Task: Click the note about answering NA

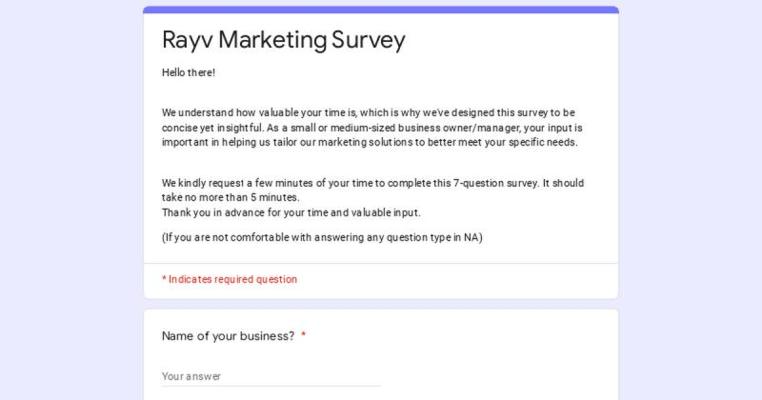Action: click(x=322, y=237)
